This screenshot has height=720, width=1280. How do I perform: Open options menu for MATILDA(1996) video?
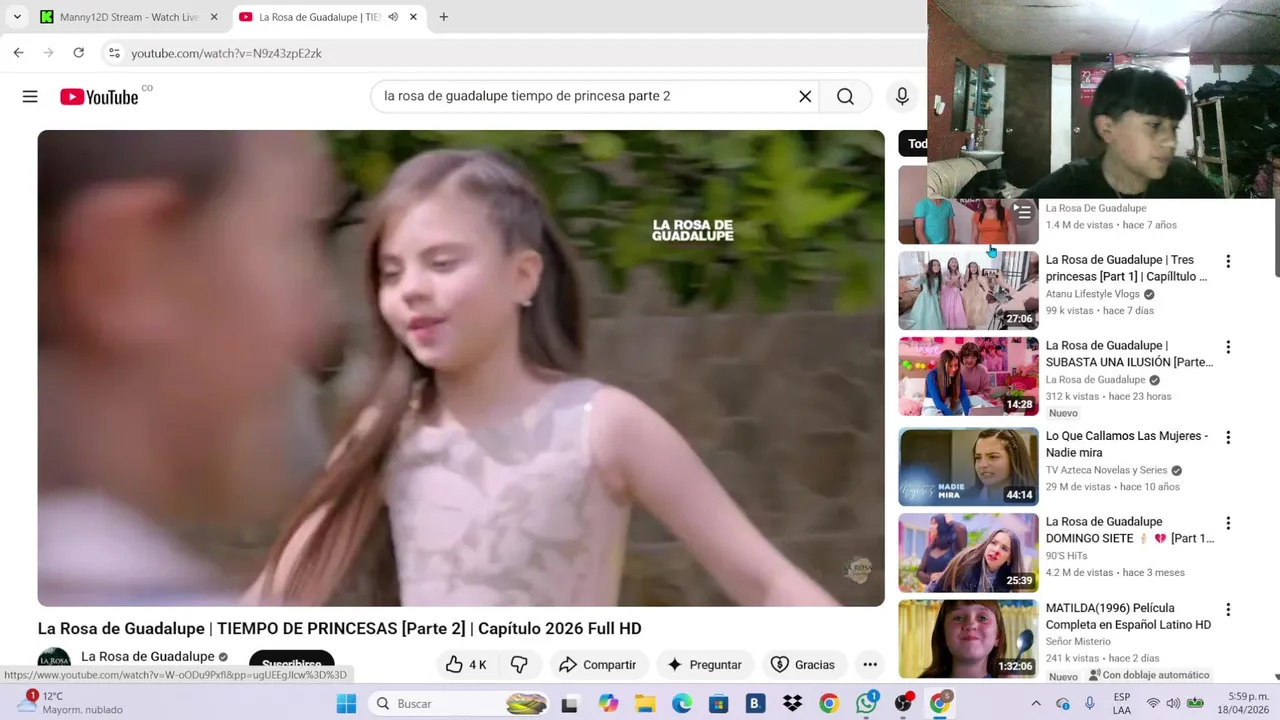pyautogui.click(x=1228, y=609)
